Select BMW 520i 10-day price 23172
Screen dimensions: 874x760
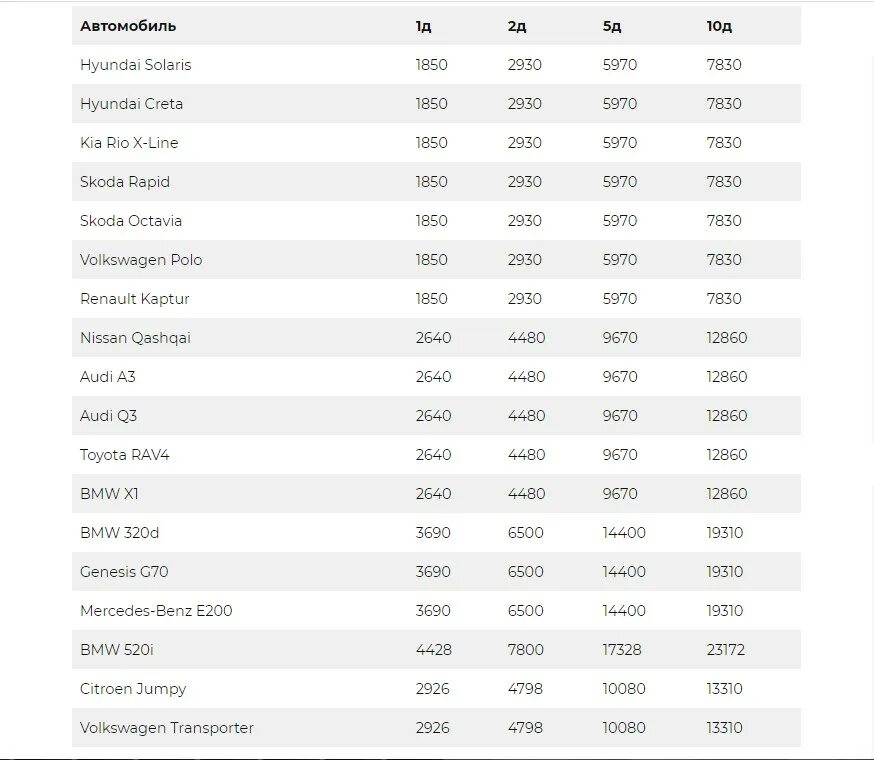coord(726,650)
